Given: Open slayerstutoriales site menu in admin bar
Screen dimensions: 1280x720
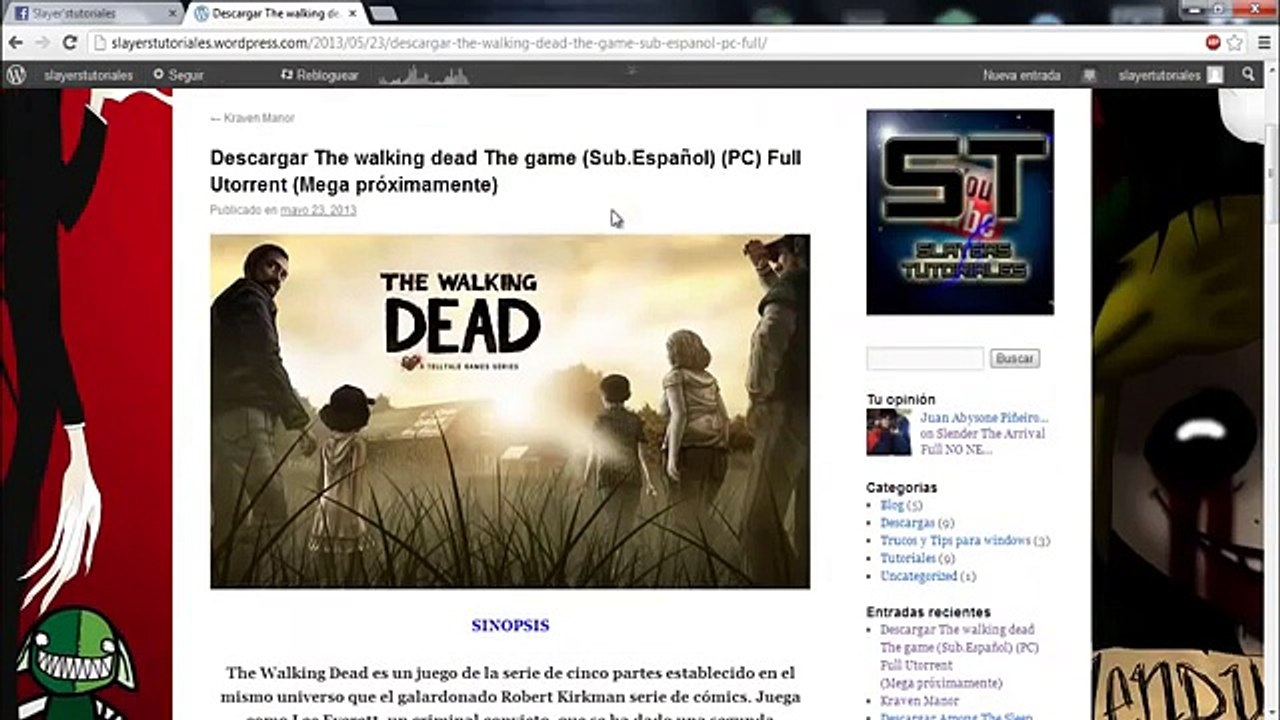Looking at the screenshot, I should point(88,75).
